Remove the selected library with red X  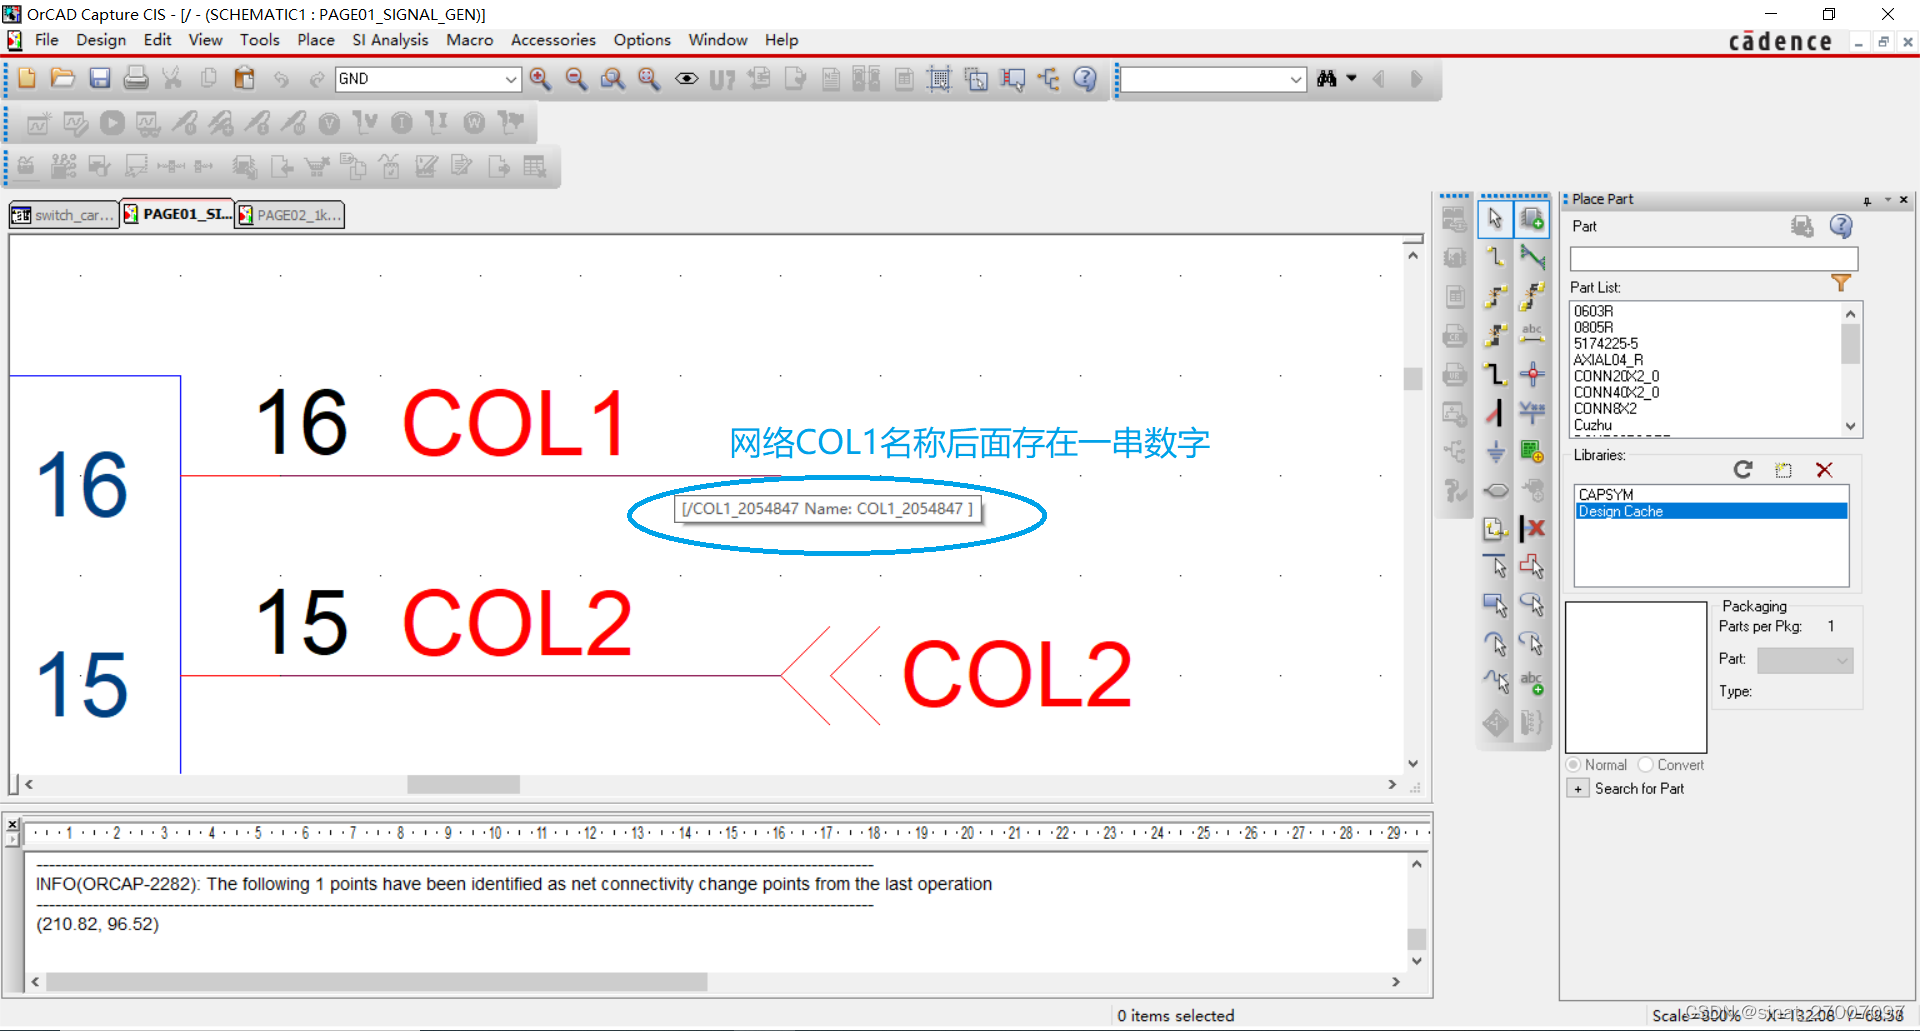[1825, 469]
